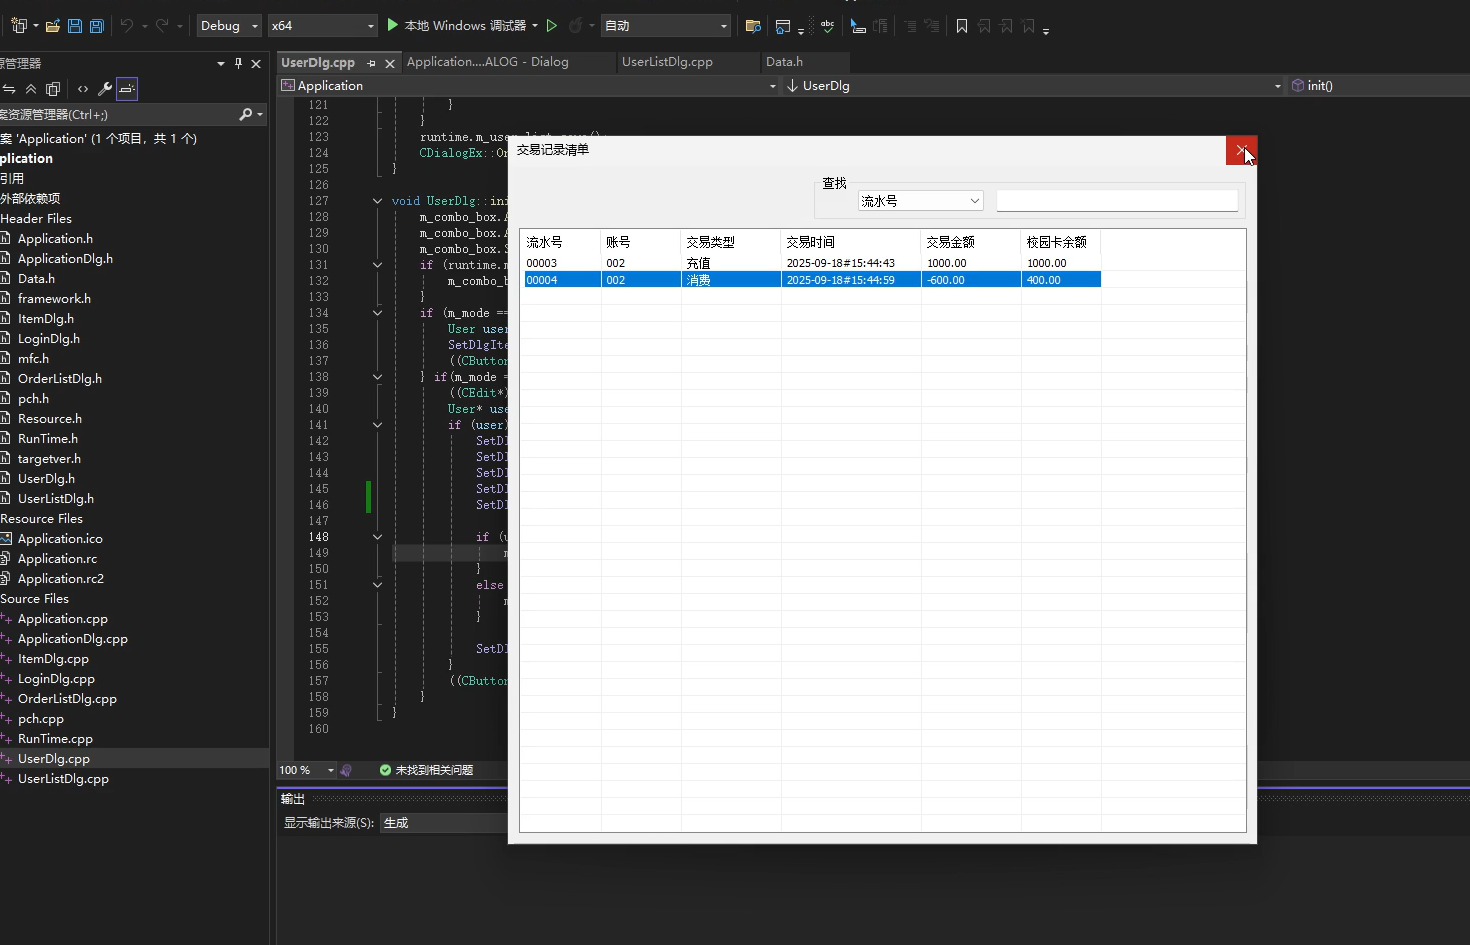
Task: Click the 校园卡余额 column header
Action: pos(1061,242)
